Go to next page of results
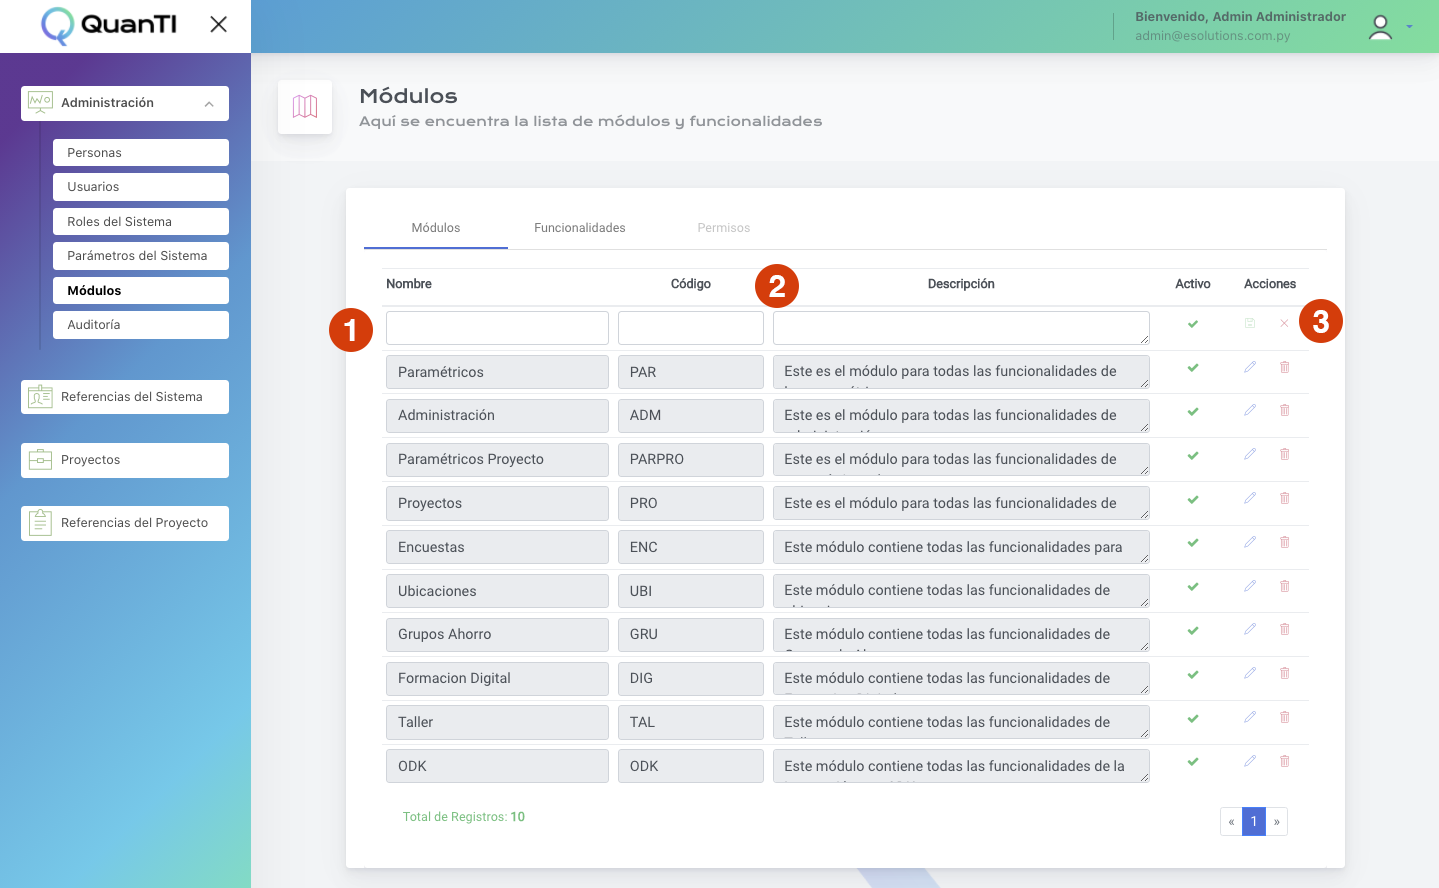 pyautogui.click(x=1277, y=821)
